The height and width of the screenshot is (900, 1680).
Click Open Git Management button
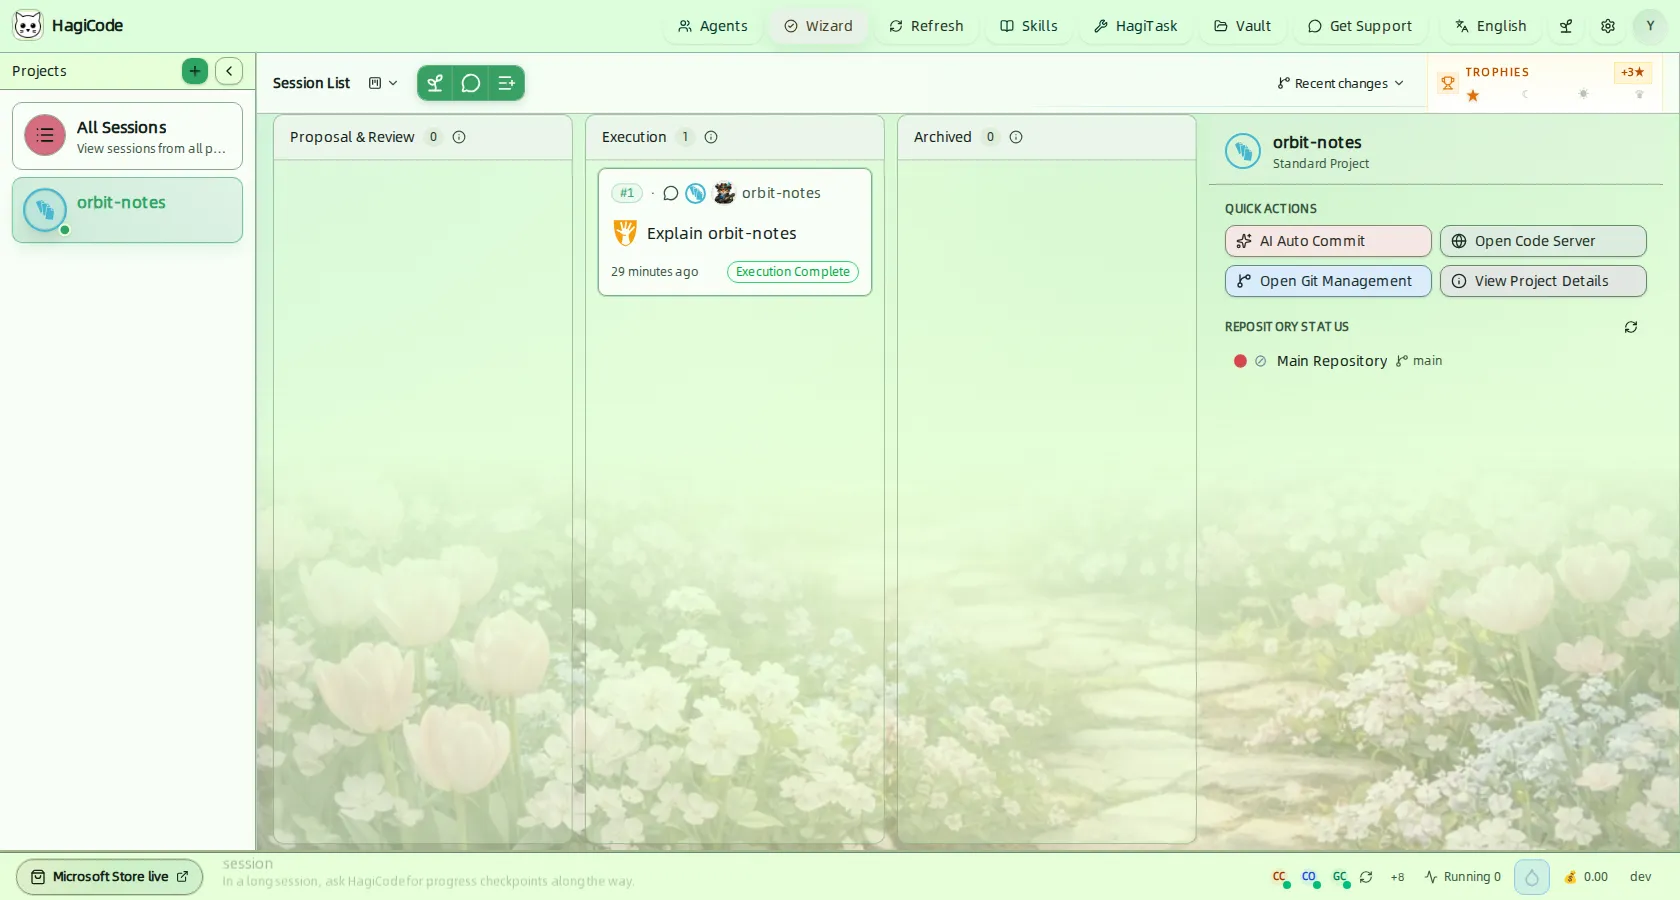click(x=1328, y=281)
